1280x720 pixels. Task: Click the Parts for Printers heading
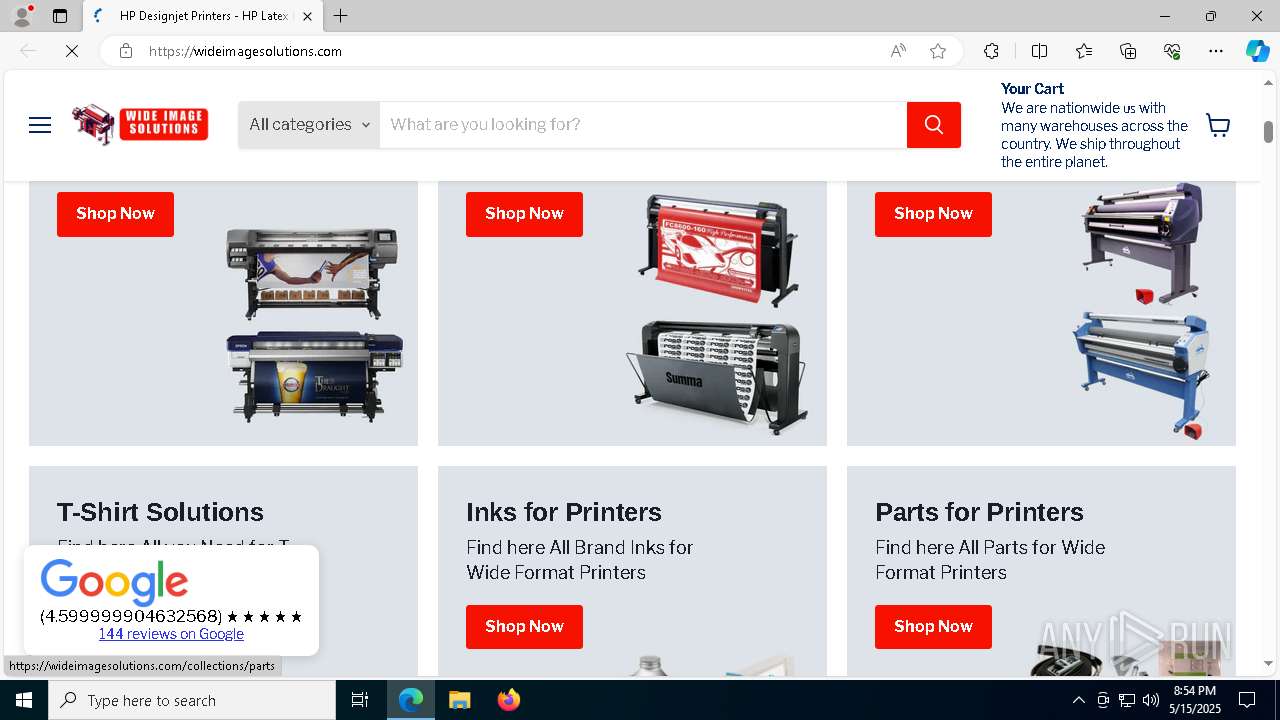coord(979,512)
